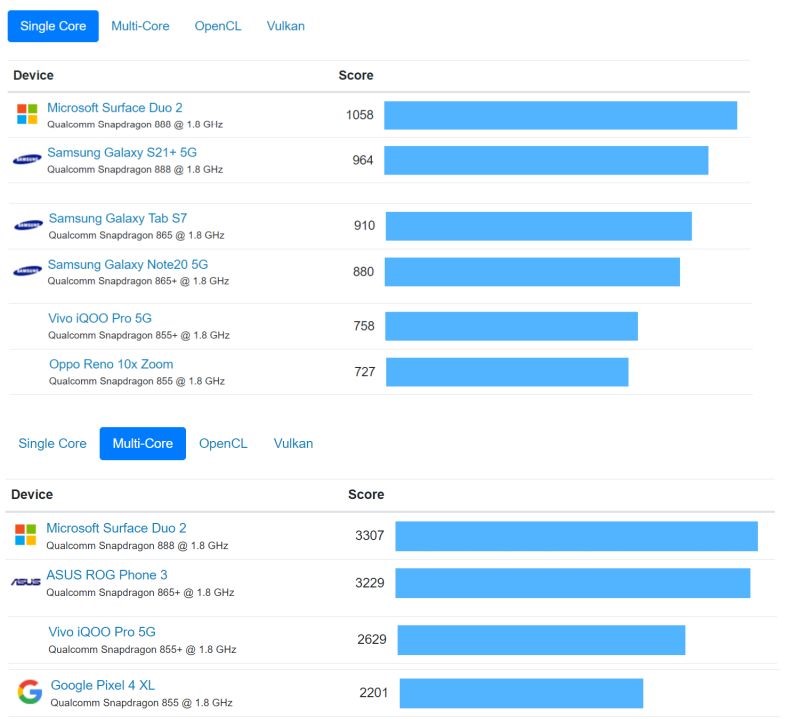Click the 2201 score bar for Pixel 4 XL
This screenshot has width=800, height=719.
click(x=521, y=693)
